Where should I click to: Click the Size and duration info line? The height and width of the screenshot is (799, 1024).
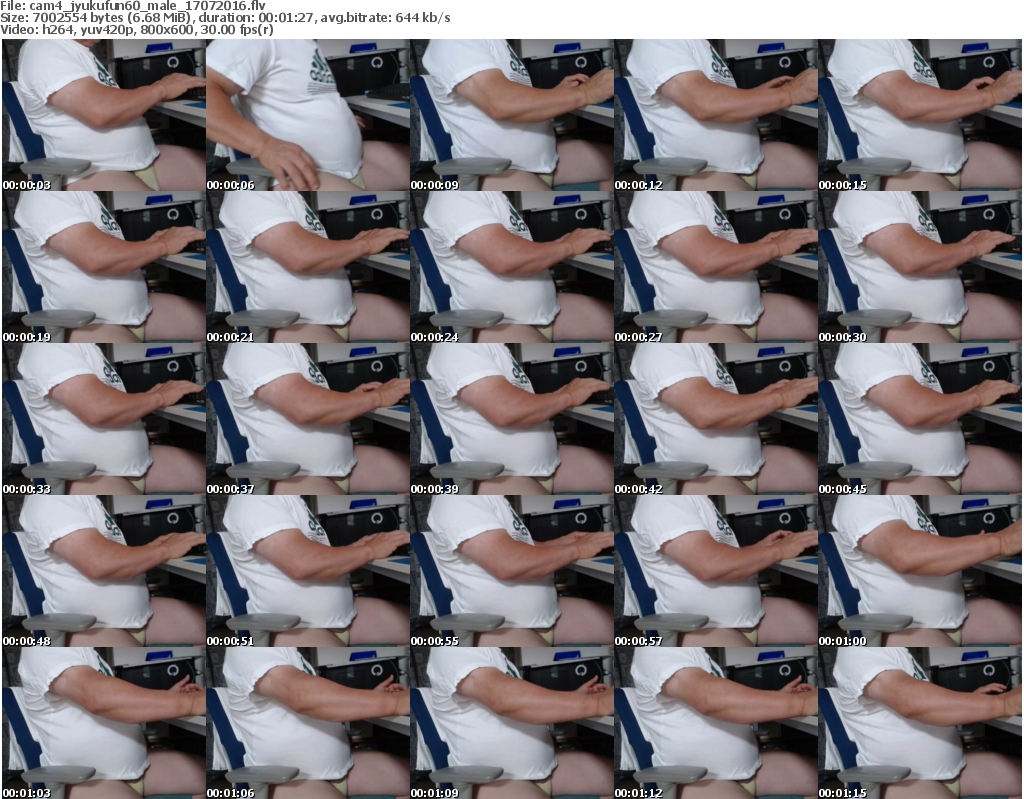click(x=225, y=18)
